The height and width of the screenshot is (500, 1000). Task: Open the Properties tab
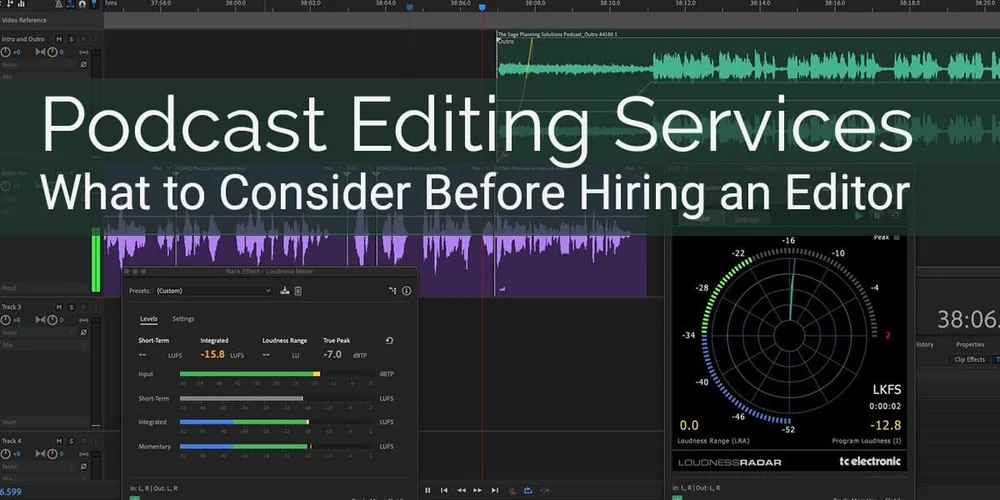pos(969,344)
